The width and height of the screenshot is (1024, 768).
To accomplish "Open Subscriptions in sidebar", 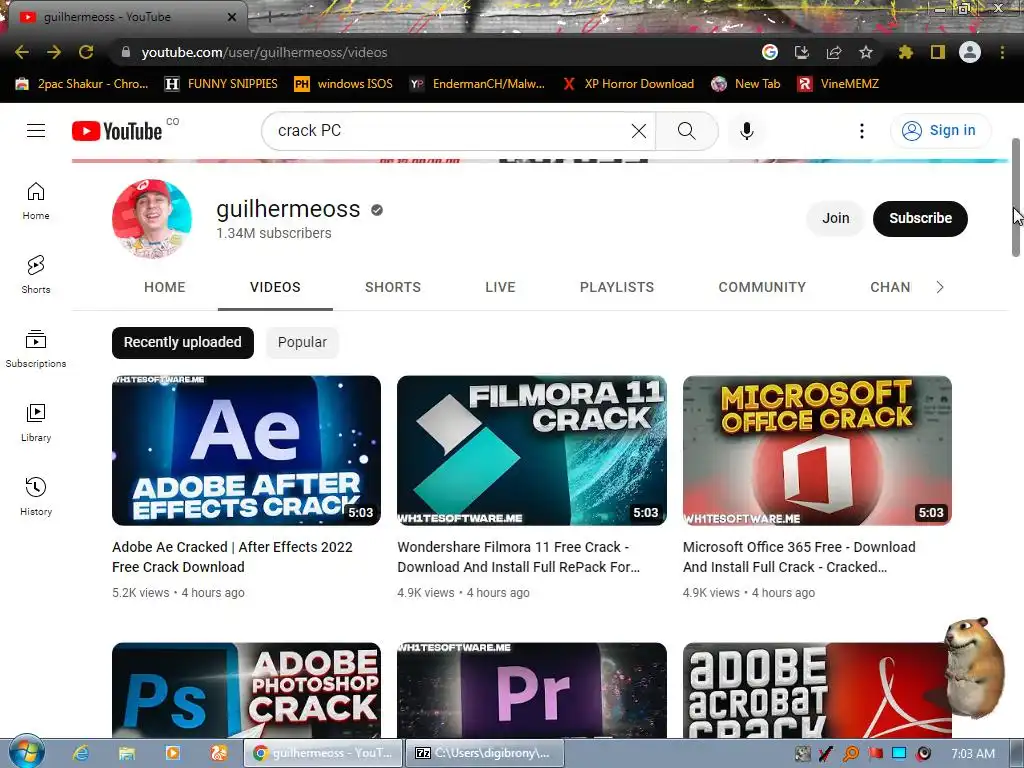I will (x=36, y=348).
